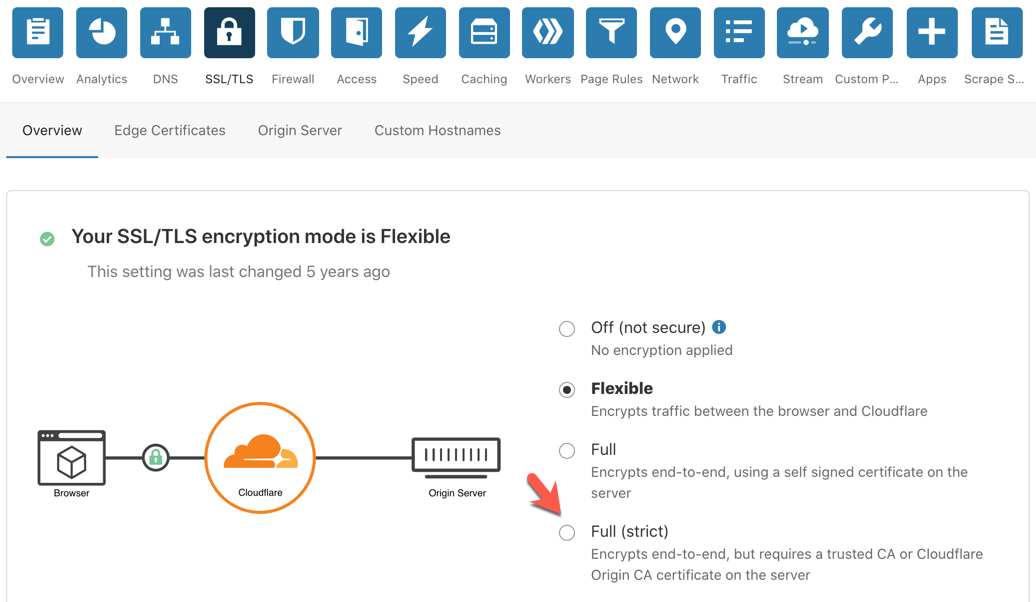Open the Network location pin icon
1036x602 pixels.
675,33
